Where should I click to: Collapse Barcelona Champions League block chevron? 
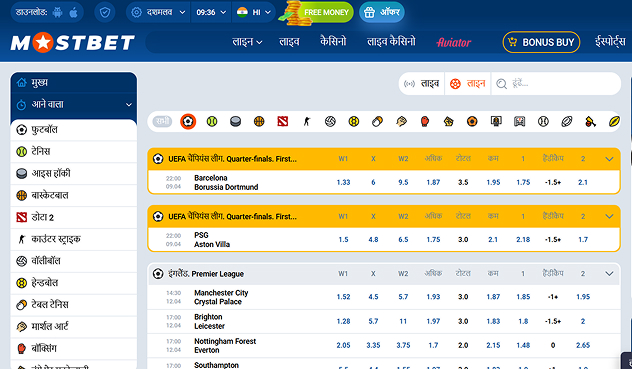pos(609,159)
